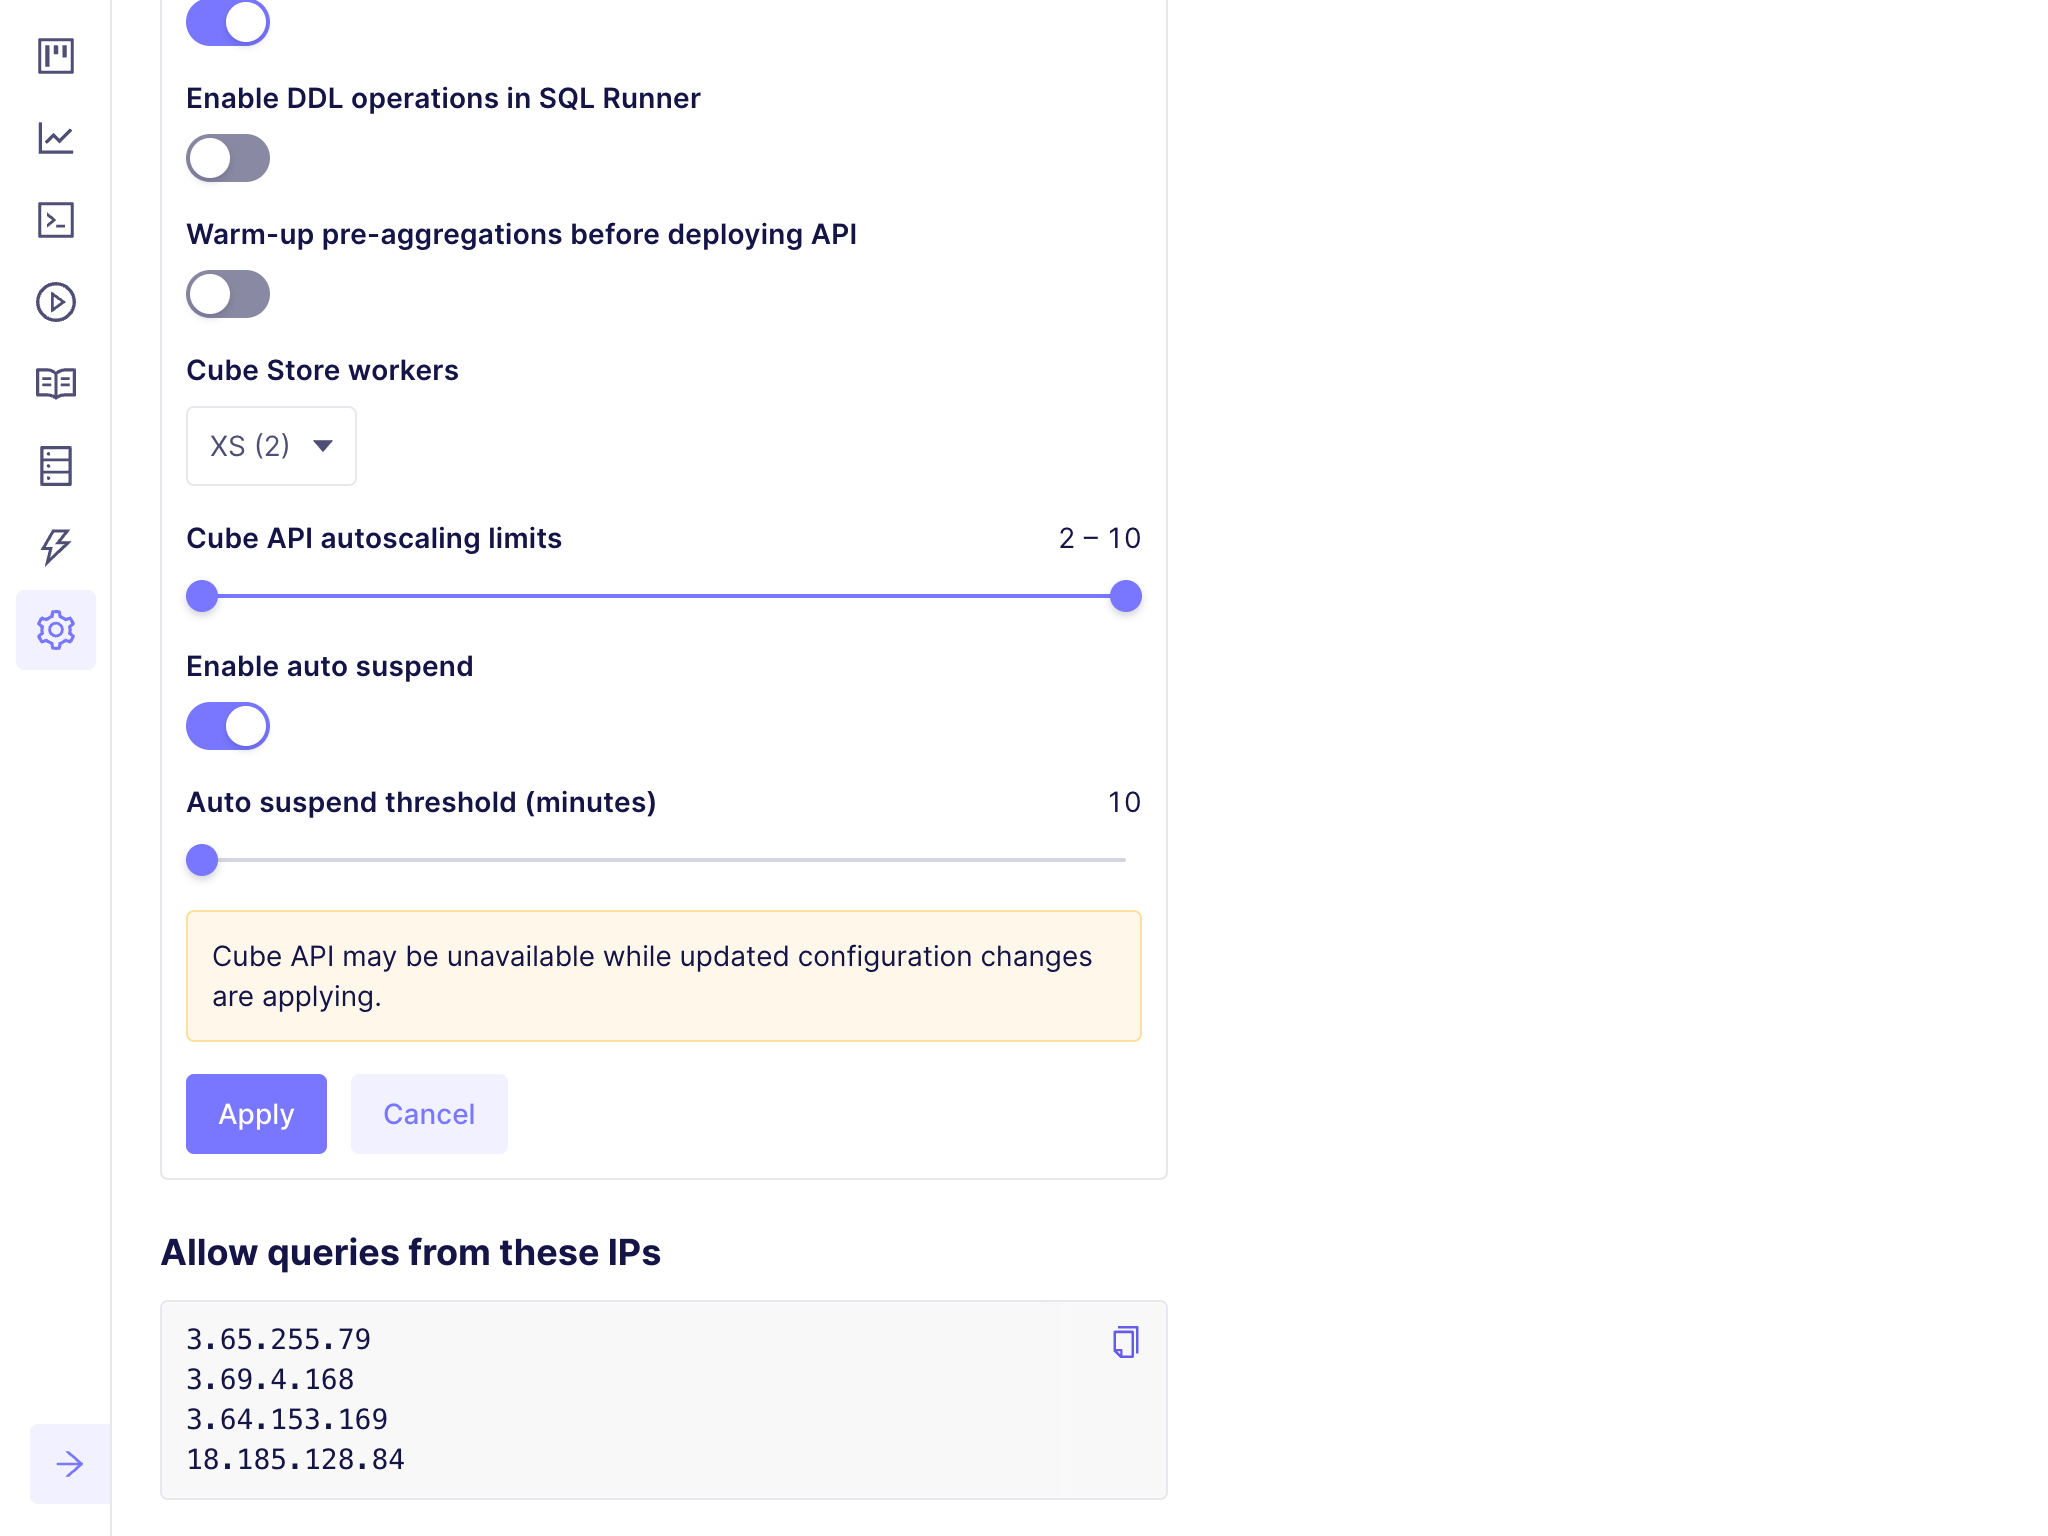Viewport: 2048px width, 1536px height.
Task: Open the line chart icon in sidebar
Action: (56, 138)
